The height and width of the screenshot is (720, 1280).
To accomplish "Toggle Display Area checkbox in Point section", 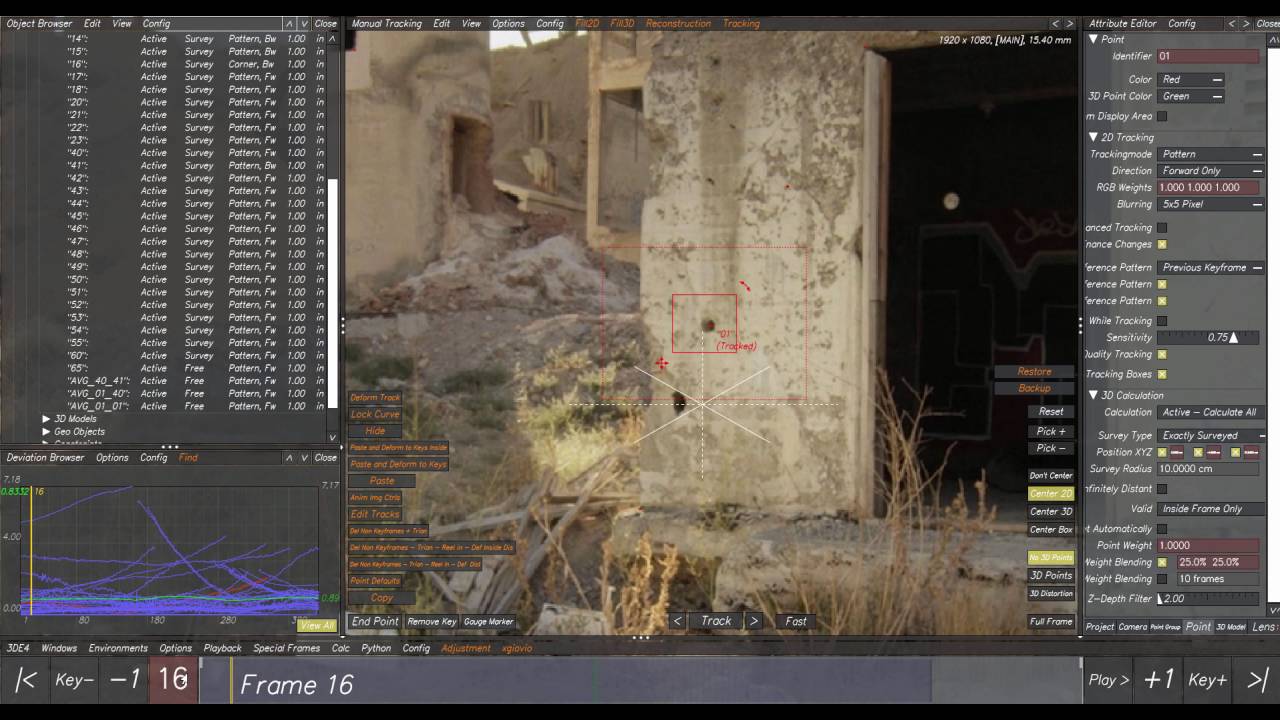I will (x=1162, y=116).
